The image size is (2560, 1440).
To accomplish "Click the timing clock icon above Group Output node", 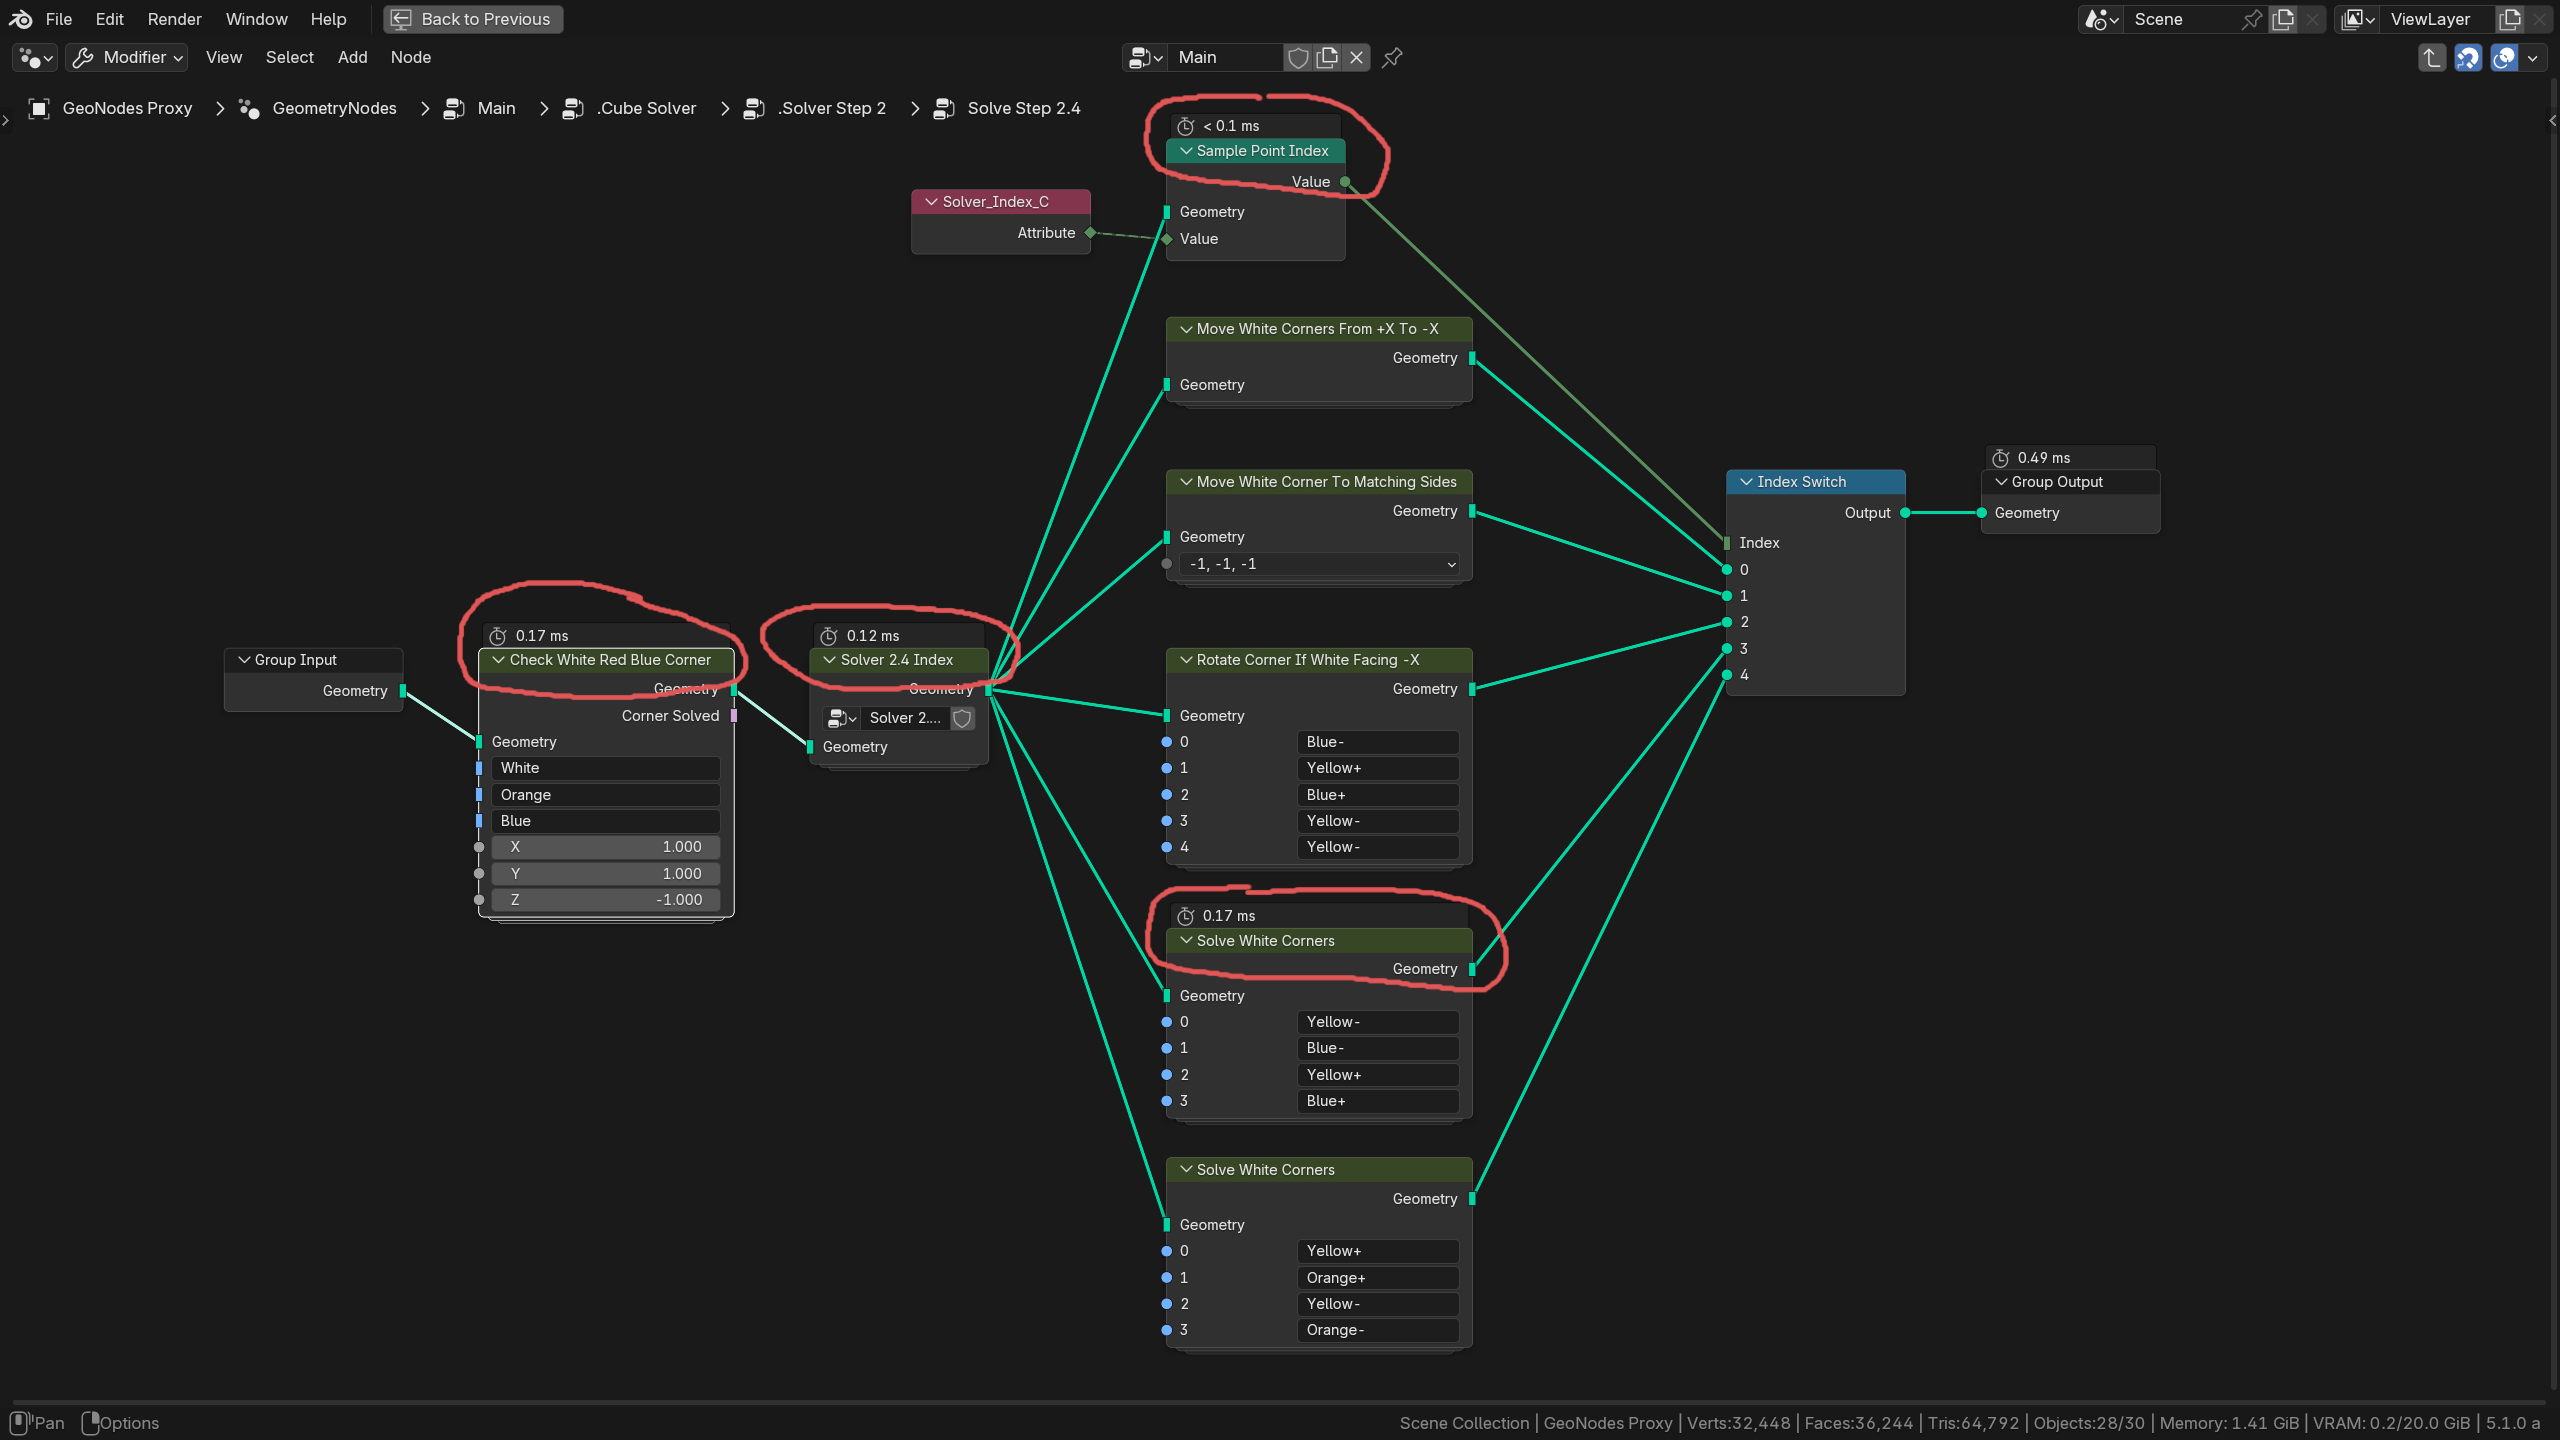I will click(2001, 458).
